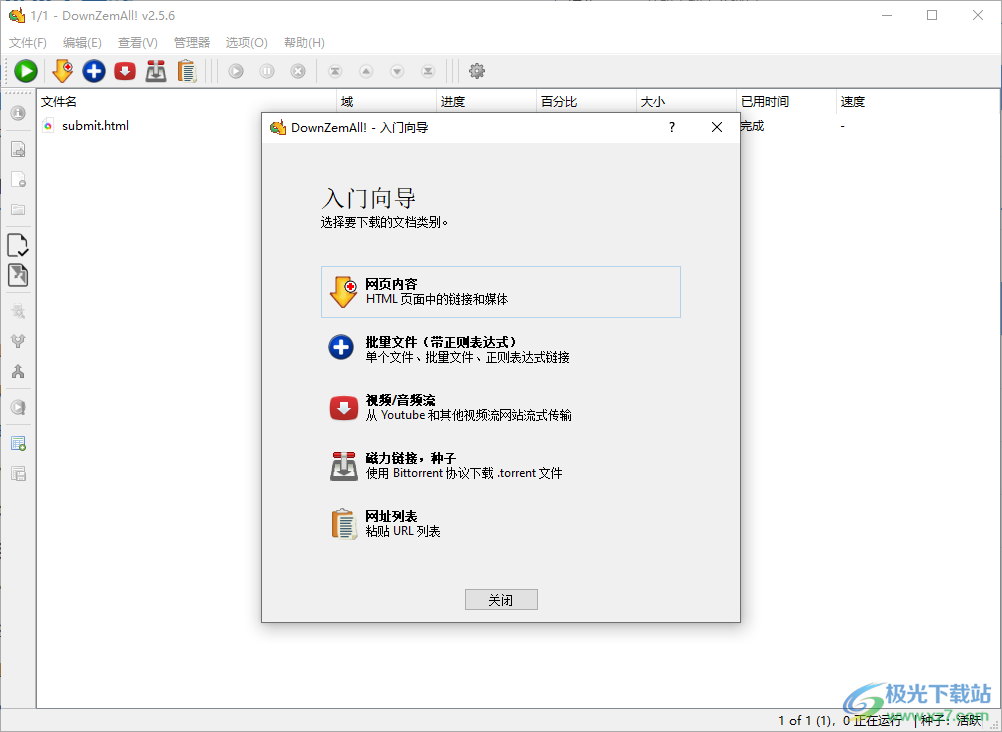Select submit.html row in download list
The width and height of the screenshot is (1002, 732).
[95, 126]
